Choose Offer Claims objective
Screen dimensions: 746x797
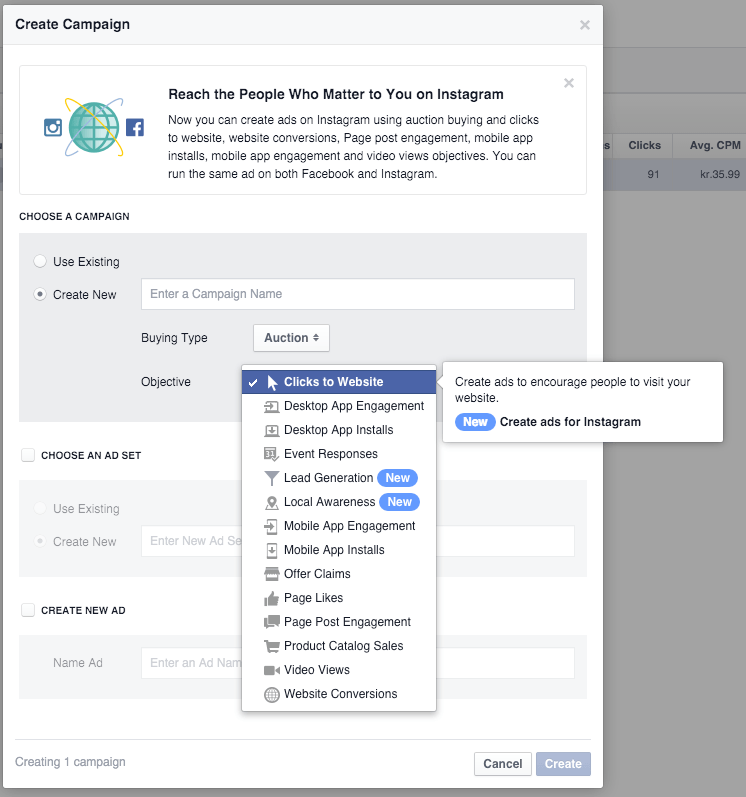[x=339, y=574]
